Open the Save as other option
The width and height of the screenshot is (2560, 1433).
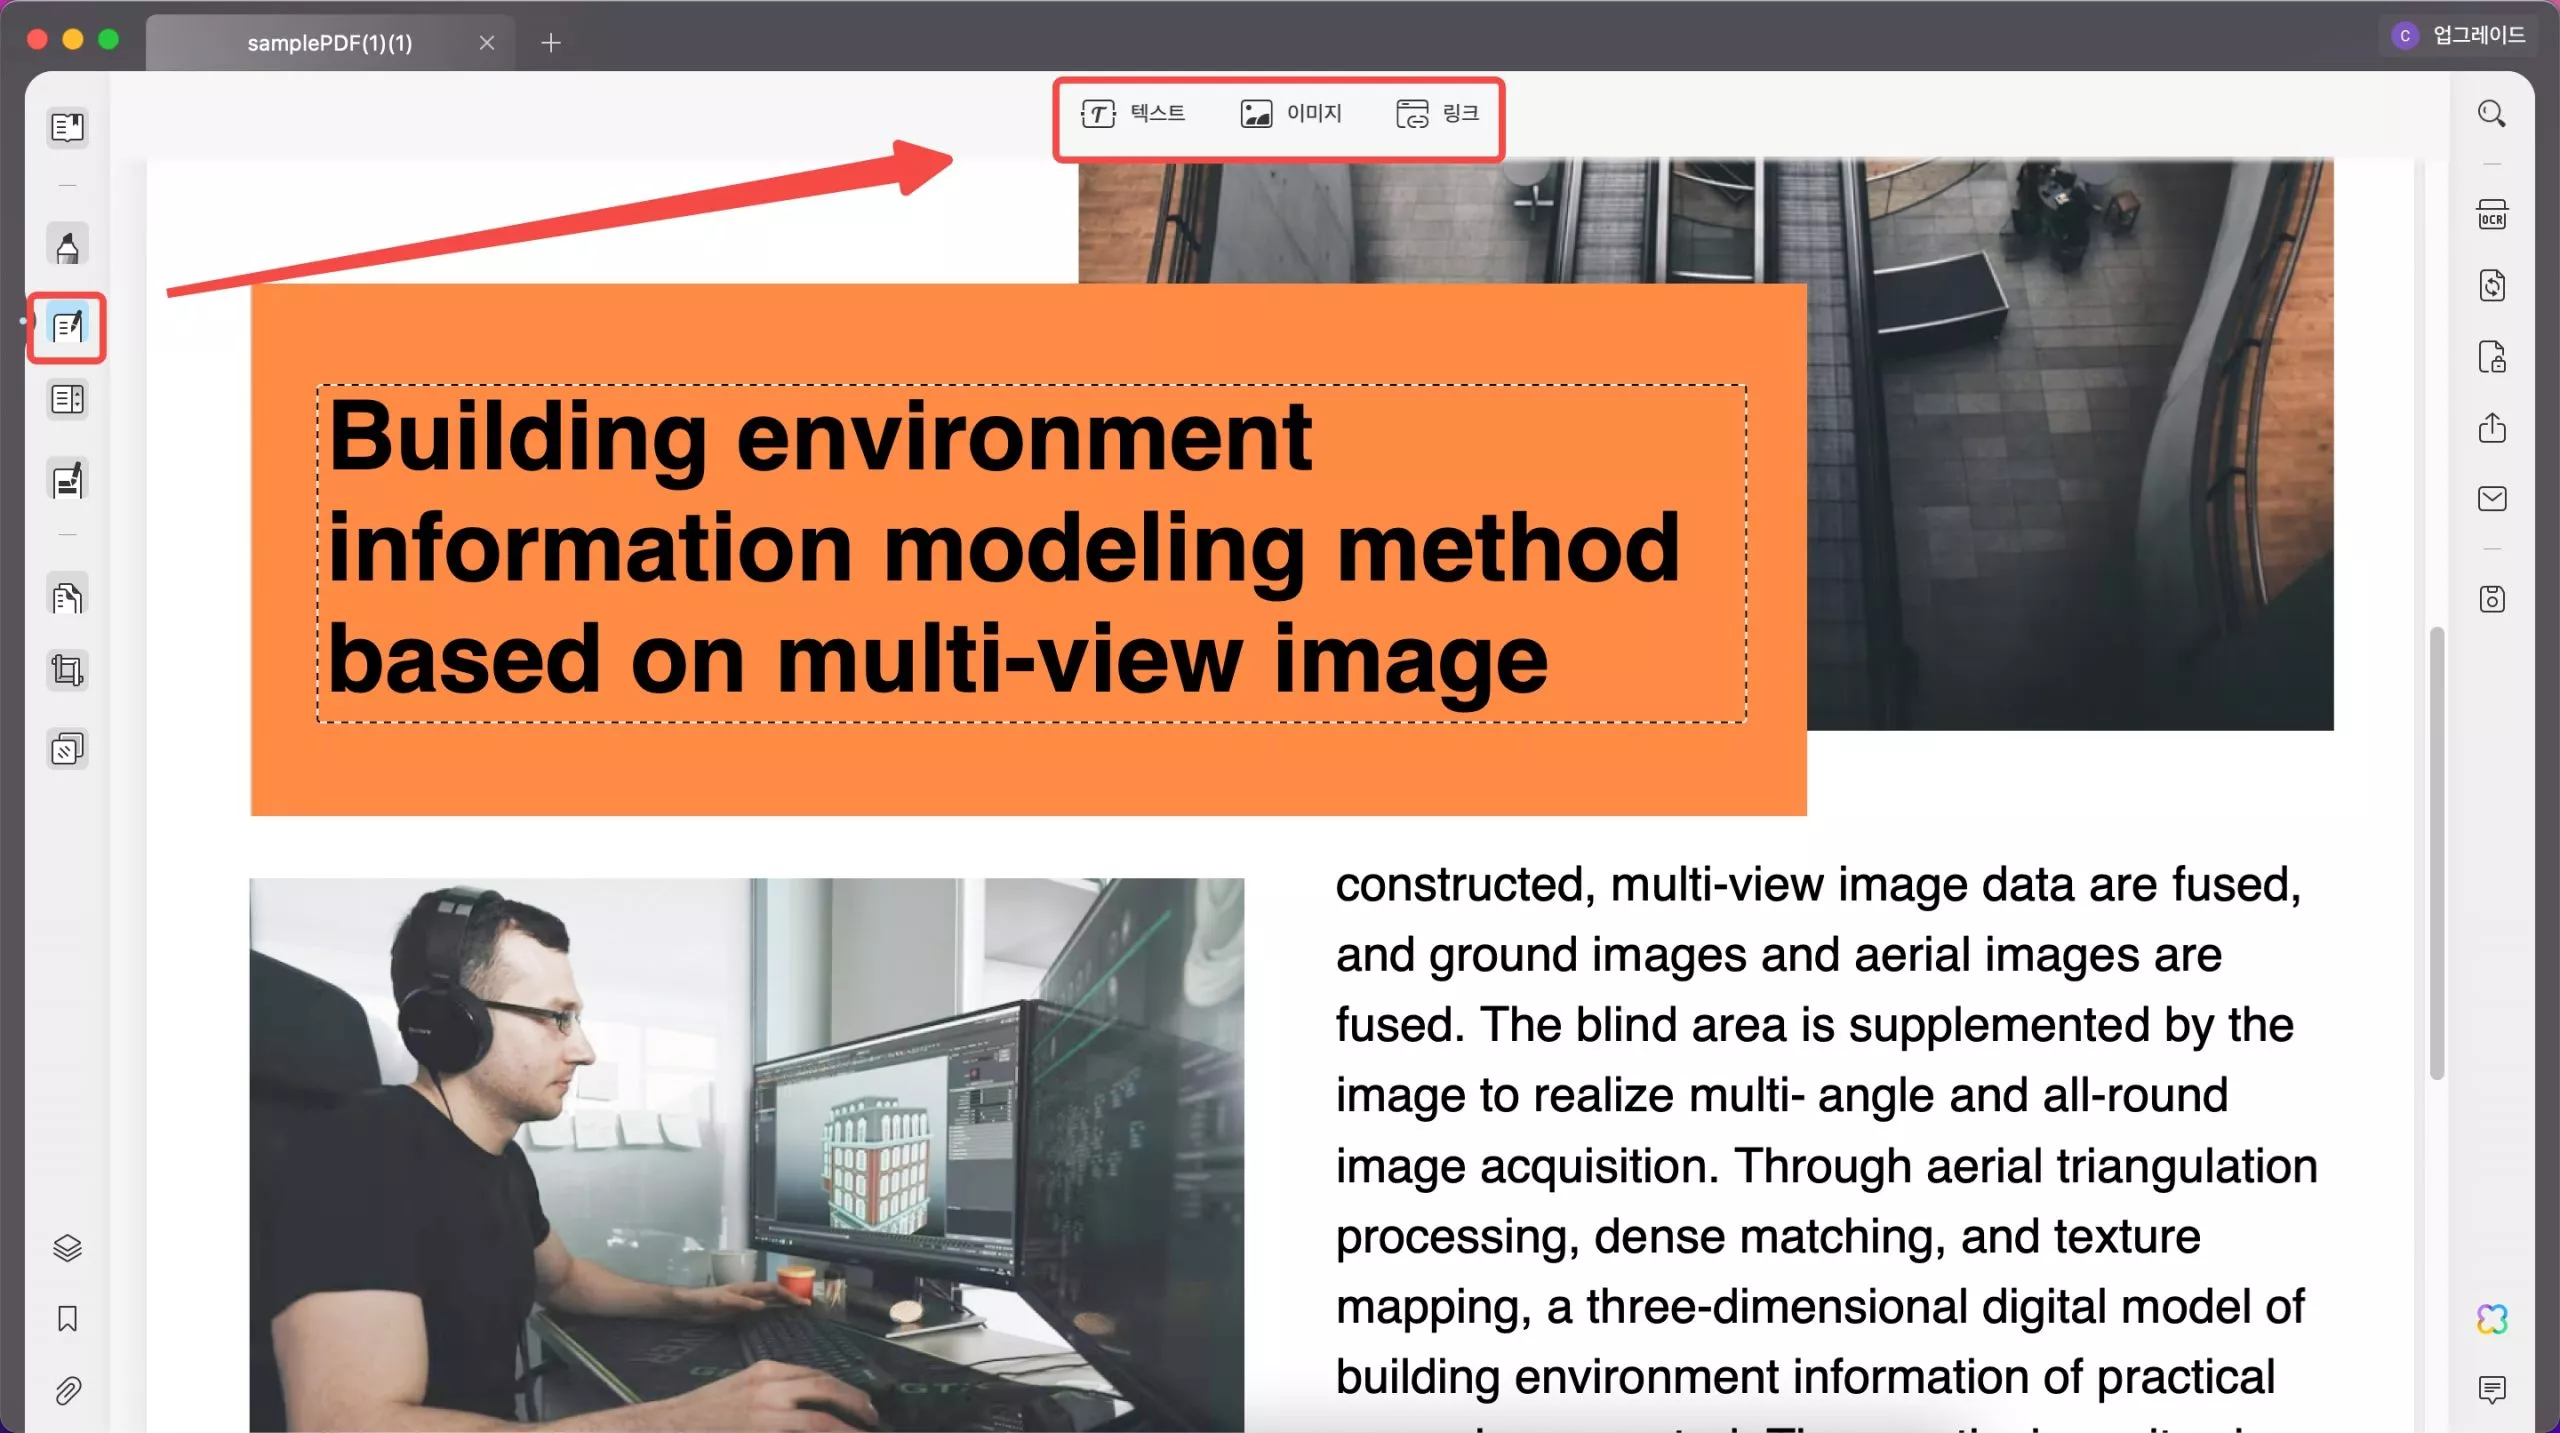point(2491,599)
